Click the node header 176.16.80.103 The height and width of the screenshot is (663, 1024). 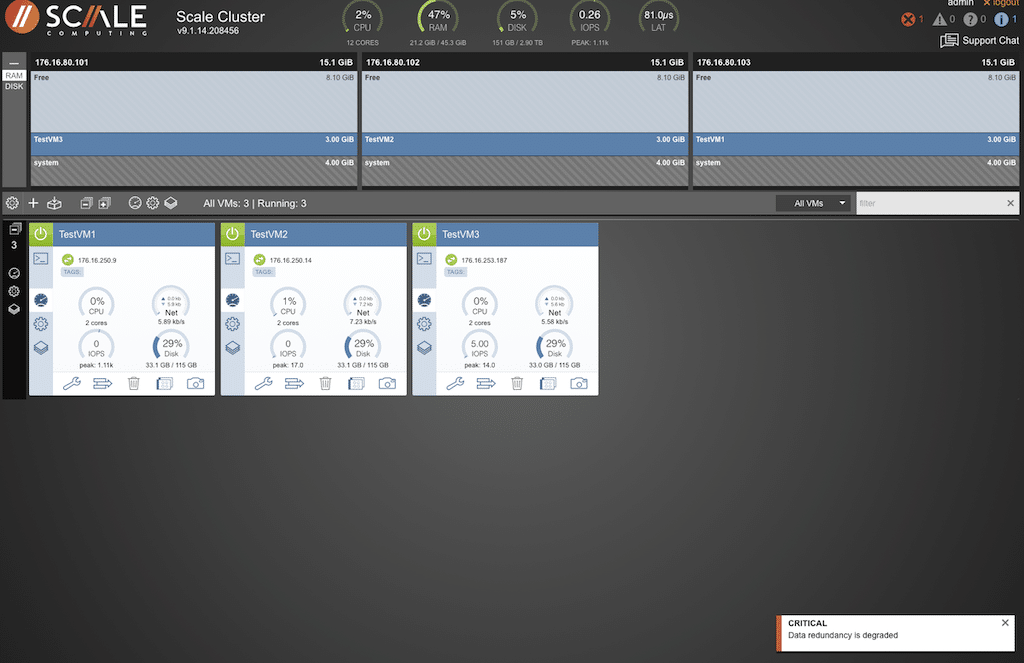coord(856,62)
